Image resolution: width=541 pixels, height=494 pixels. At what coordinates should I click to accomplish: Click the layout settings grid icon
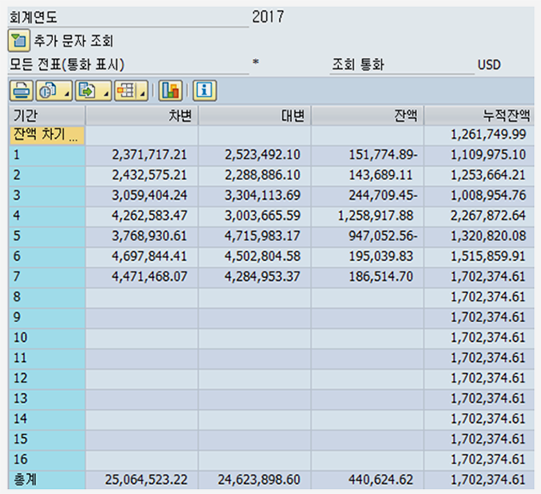[126, 91]
